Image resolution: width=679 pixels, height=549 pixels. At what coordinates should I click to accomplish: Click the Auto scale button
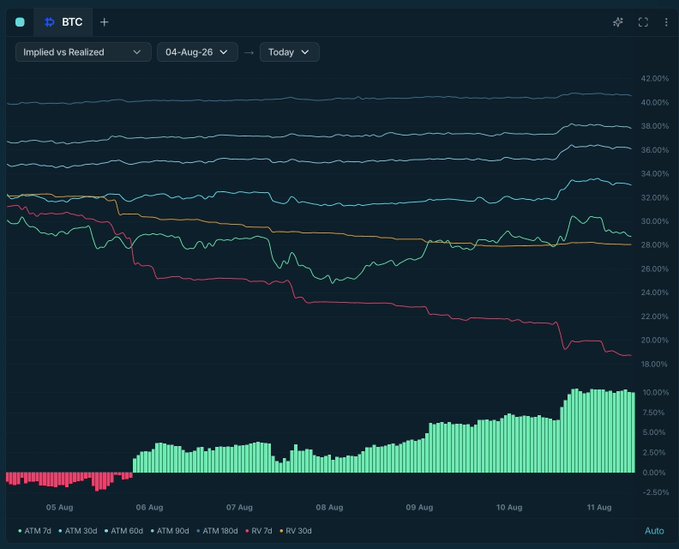click(654, 531)
